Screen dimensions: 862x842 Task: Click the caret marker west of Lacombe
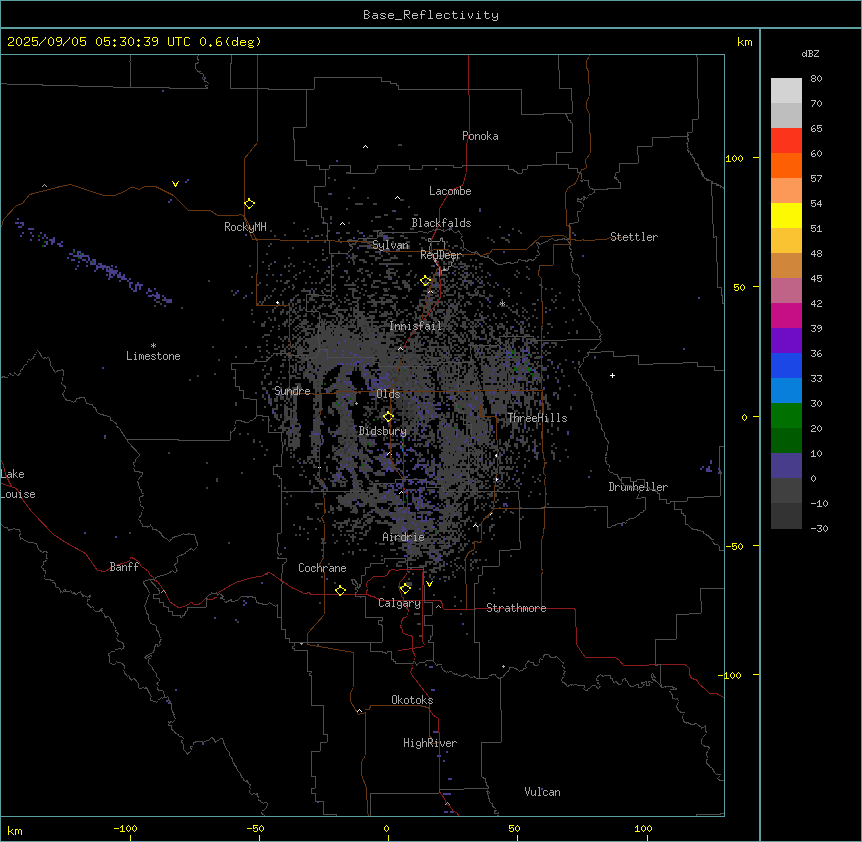(397, 198)
